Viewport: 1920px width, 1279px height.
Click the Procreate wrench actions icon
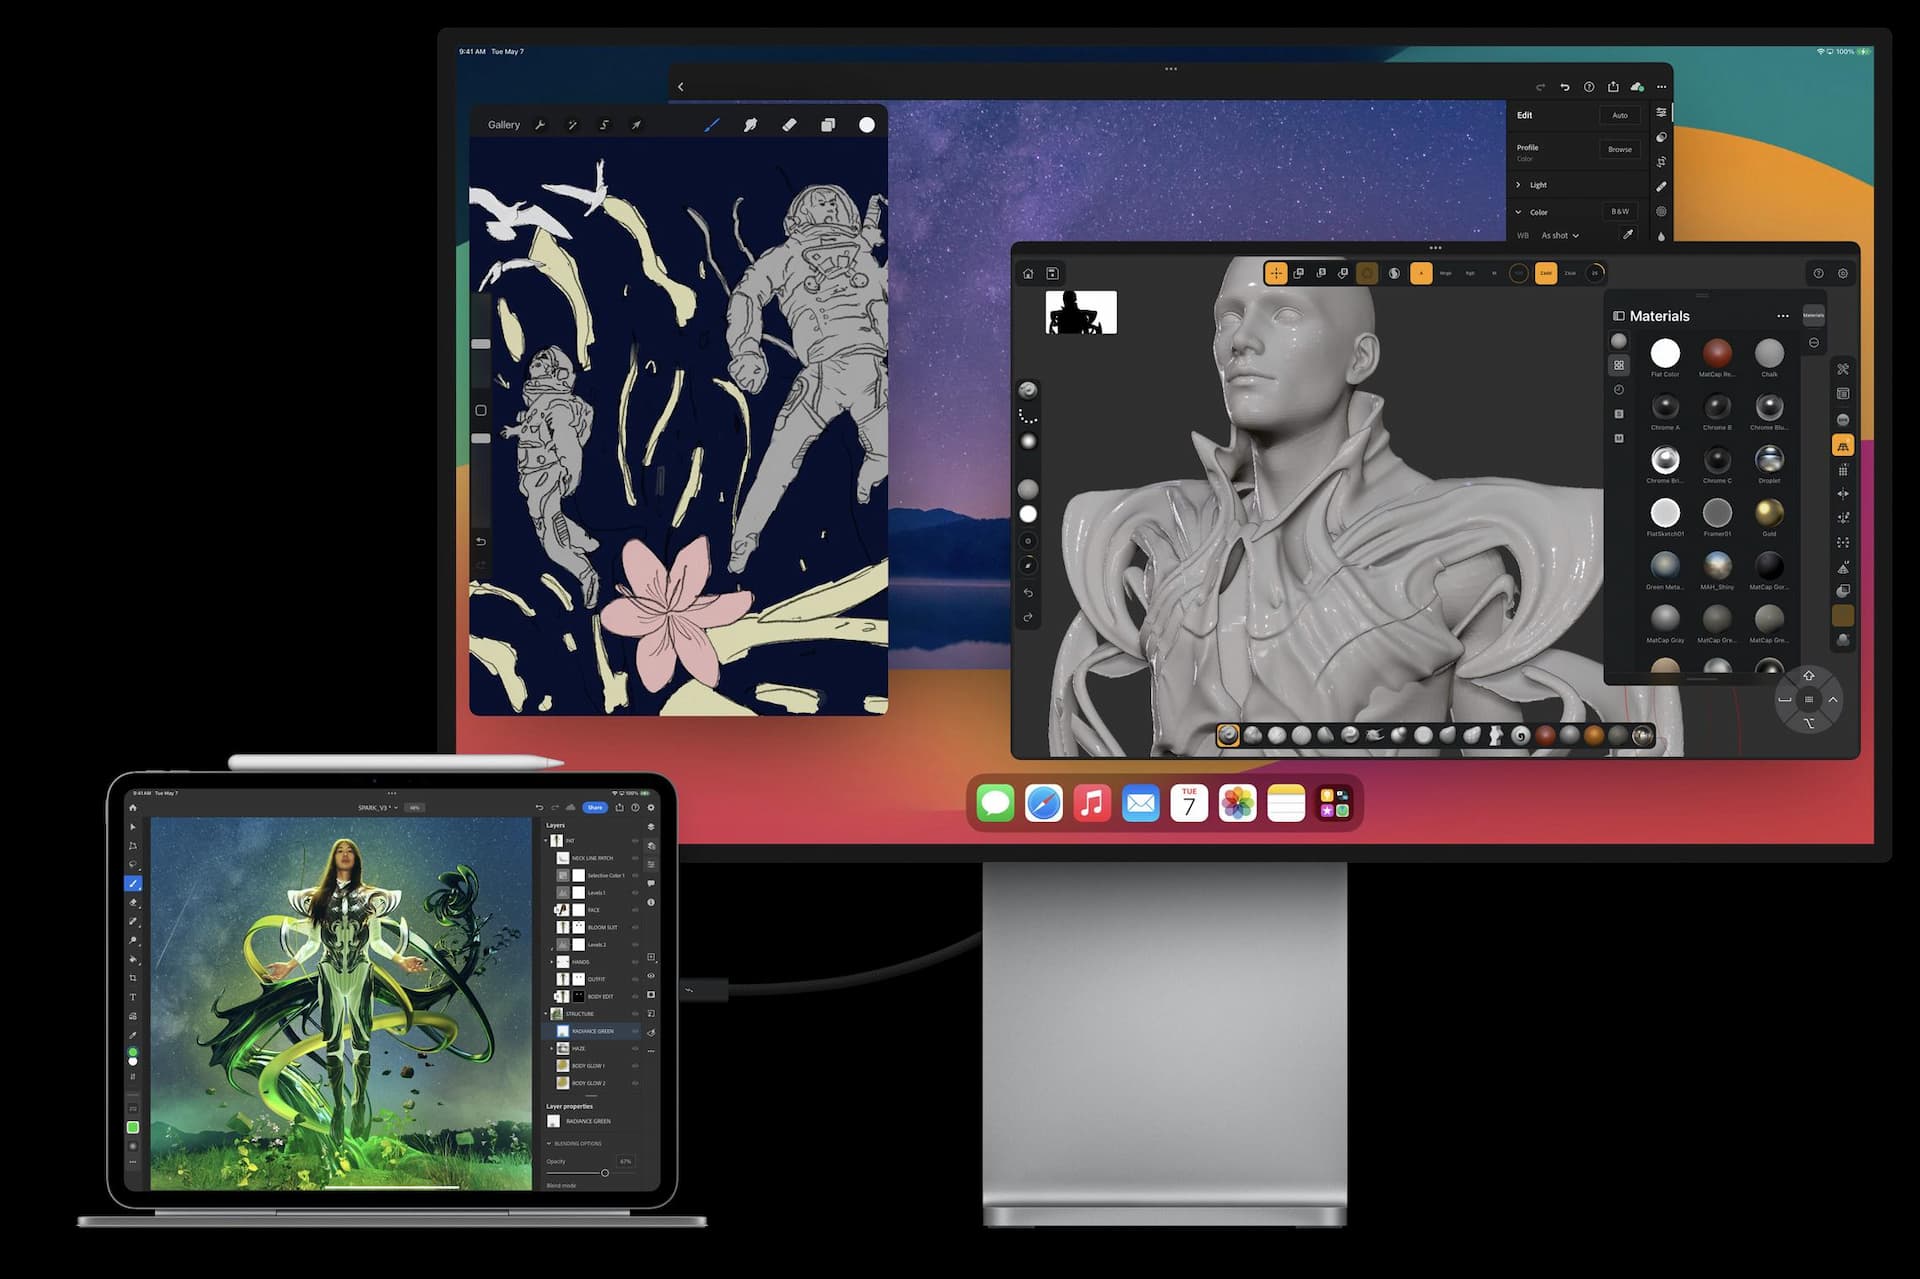click(x=540, y=125)
